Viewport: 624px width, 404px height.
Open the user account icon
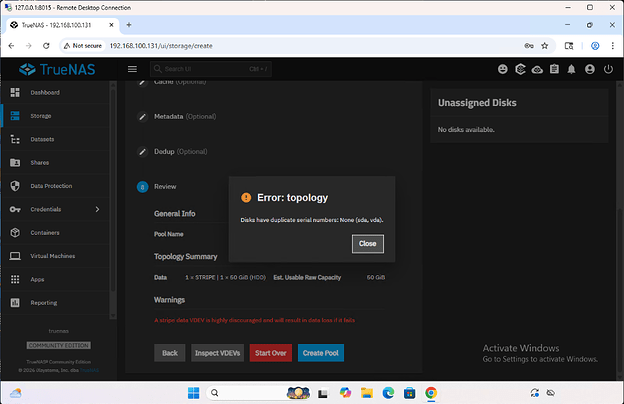[x=590, y=69]
